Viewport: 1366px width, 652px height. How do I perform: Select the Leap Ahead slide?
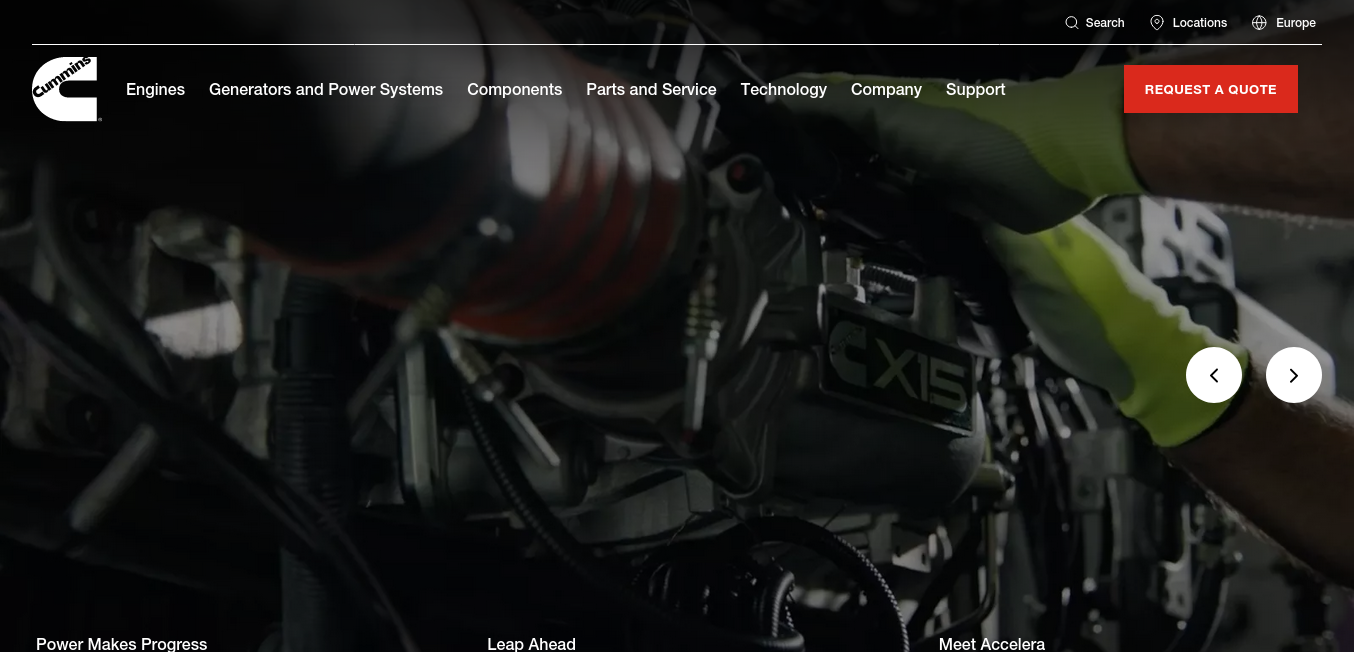tap(531, 644)
